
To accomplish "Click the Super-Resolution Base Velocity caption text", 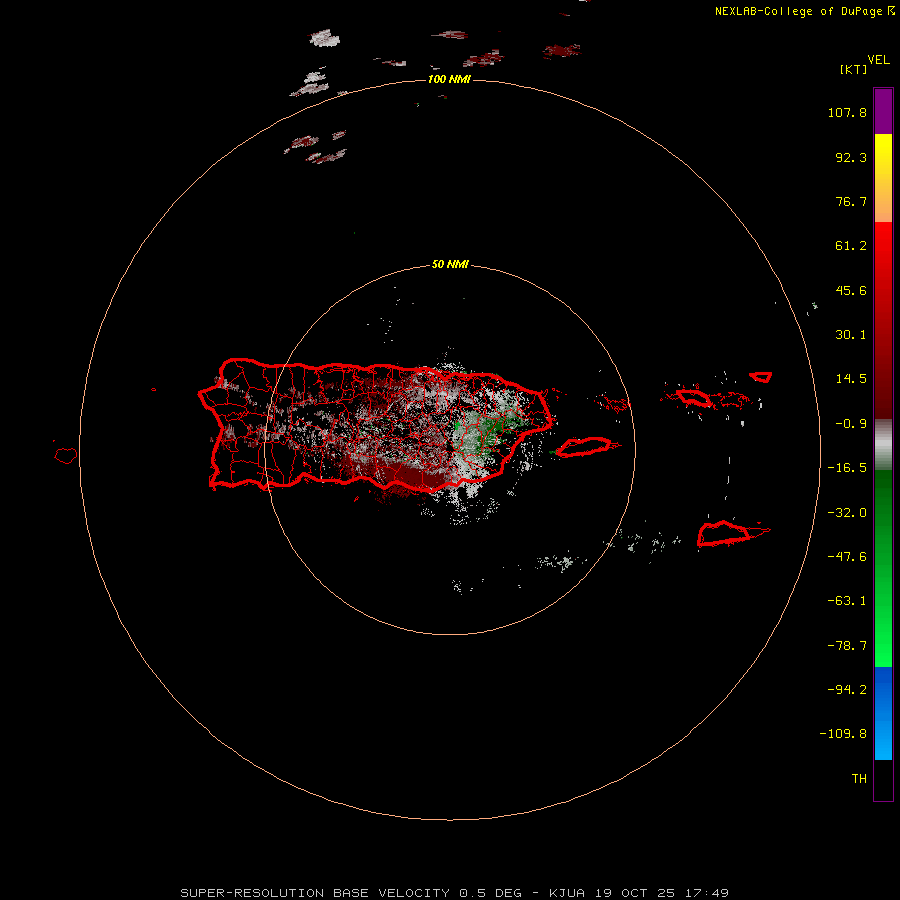I will tap(454, 893).
